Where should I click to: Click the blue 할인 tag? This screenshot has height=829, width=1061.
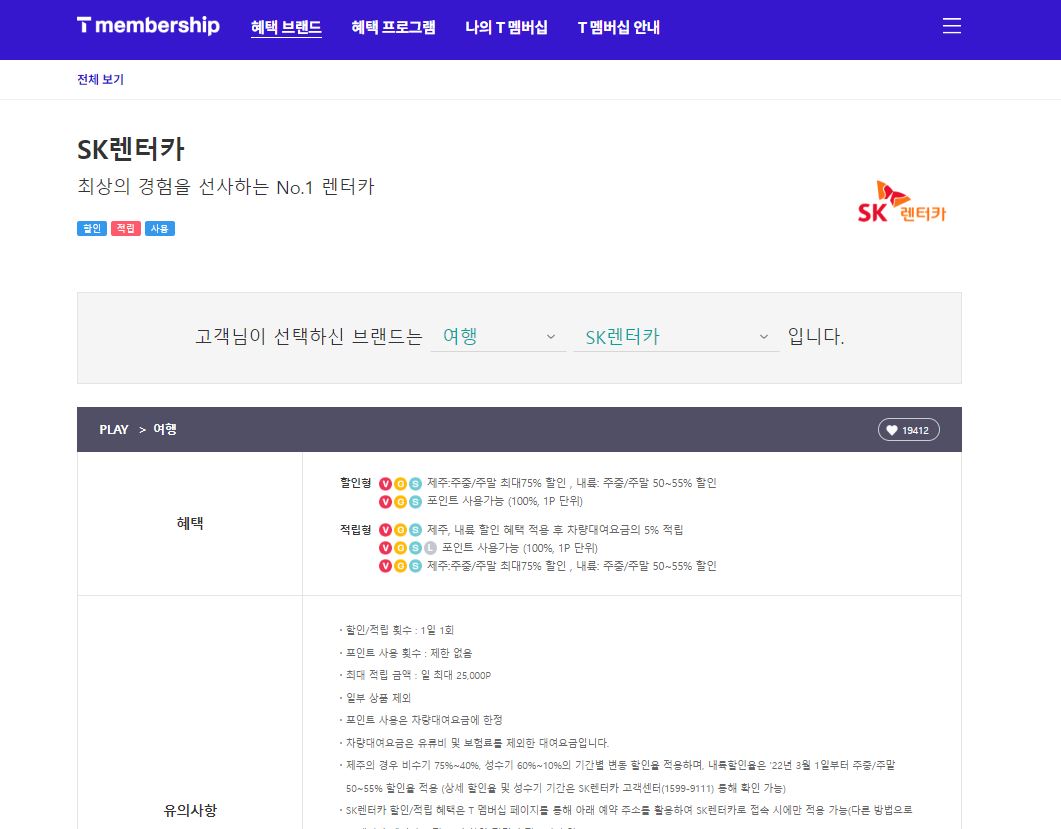[91, 229]
